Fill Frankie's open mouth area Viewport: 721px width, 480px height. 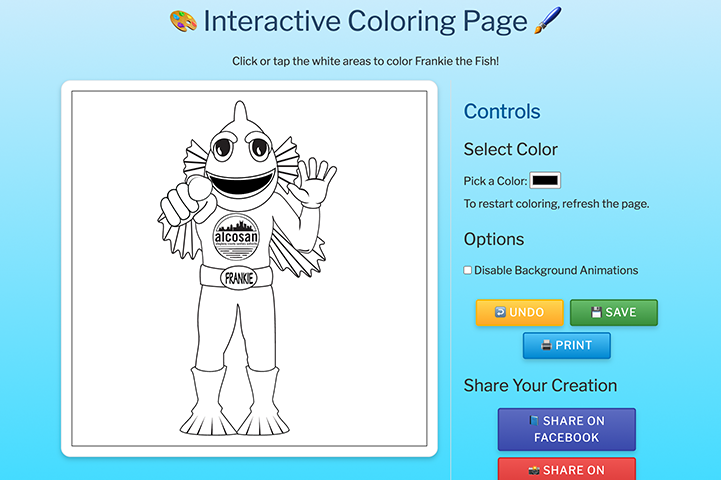click(240, 183)
